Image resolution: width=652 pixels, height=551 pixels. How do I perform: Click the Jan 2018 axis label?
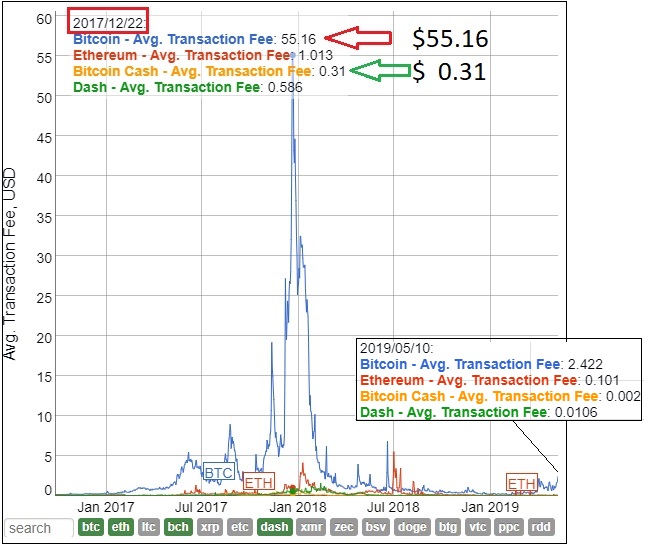tap(298, 507)
